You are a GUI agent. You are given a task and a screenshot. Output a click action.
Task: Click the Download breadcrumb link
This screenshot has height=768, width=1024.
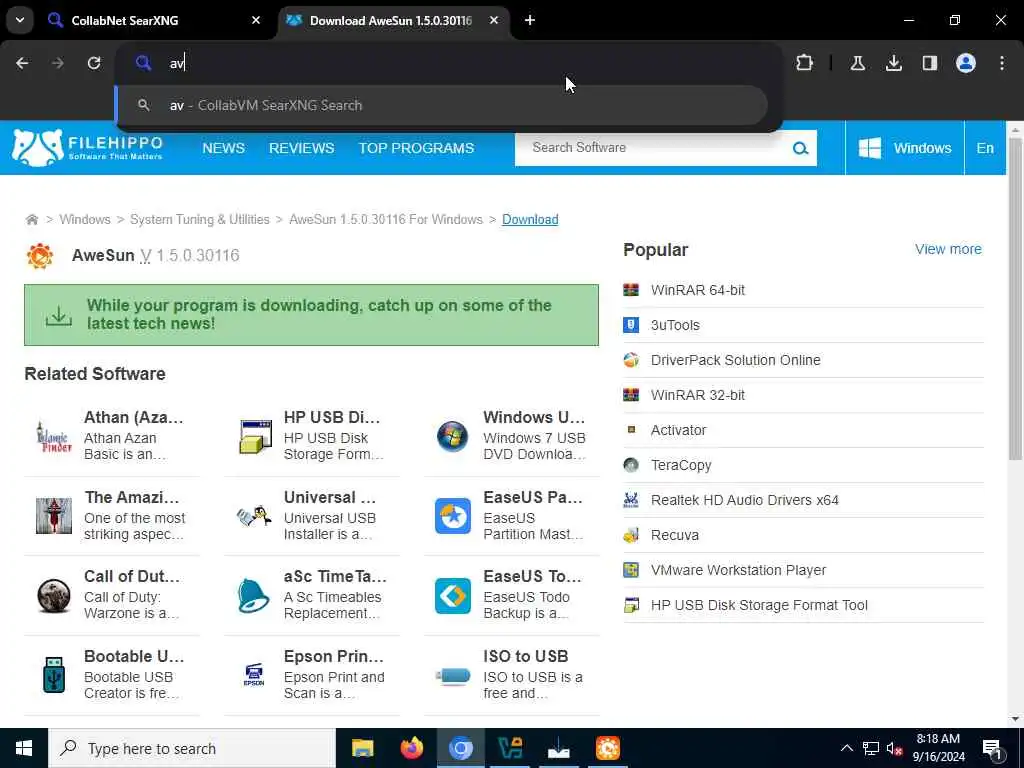tap(530, 219)
